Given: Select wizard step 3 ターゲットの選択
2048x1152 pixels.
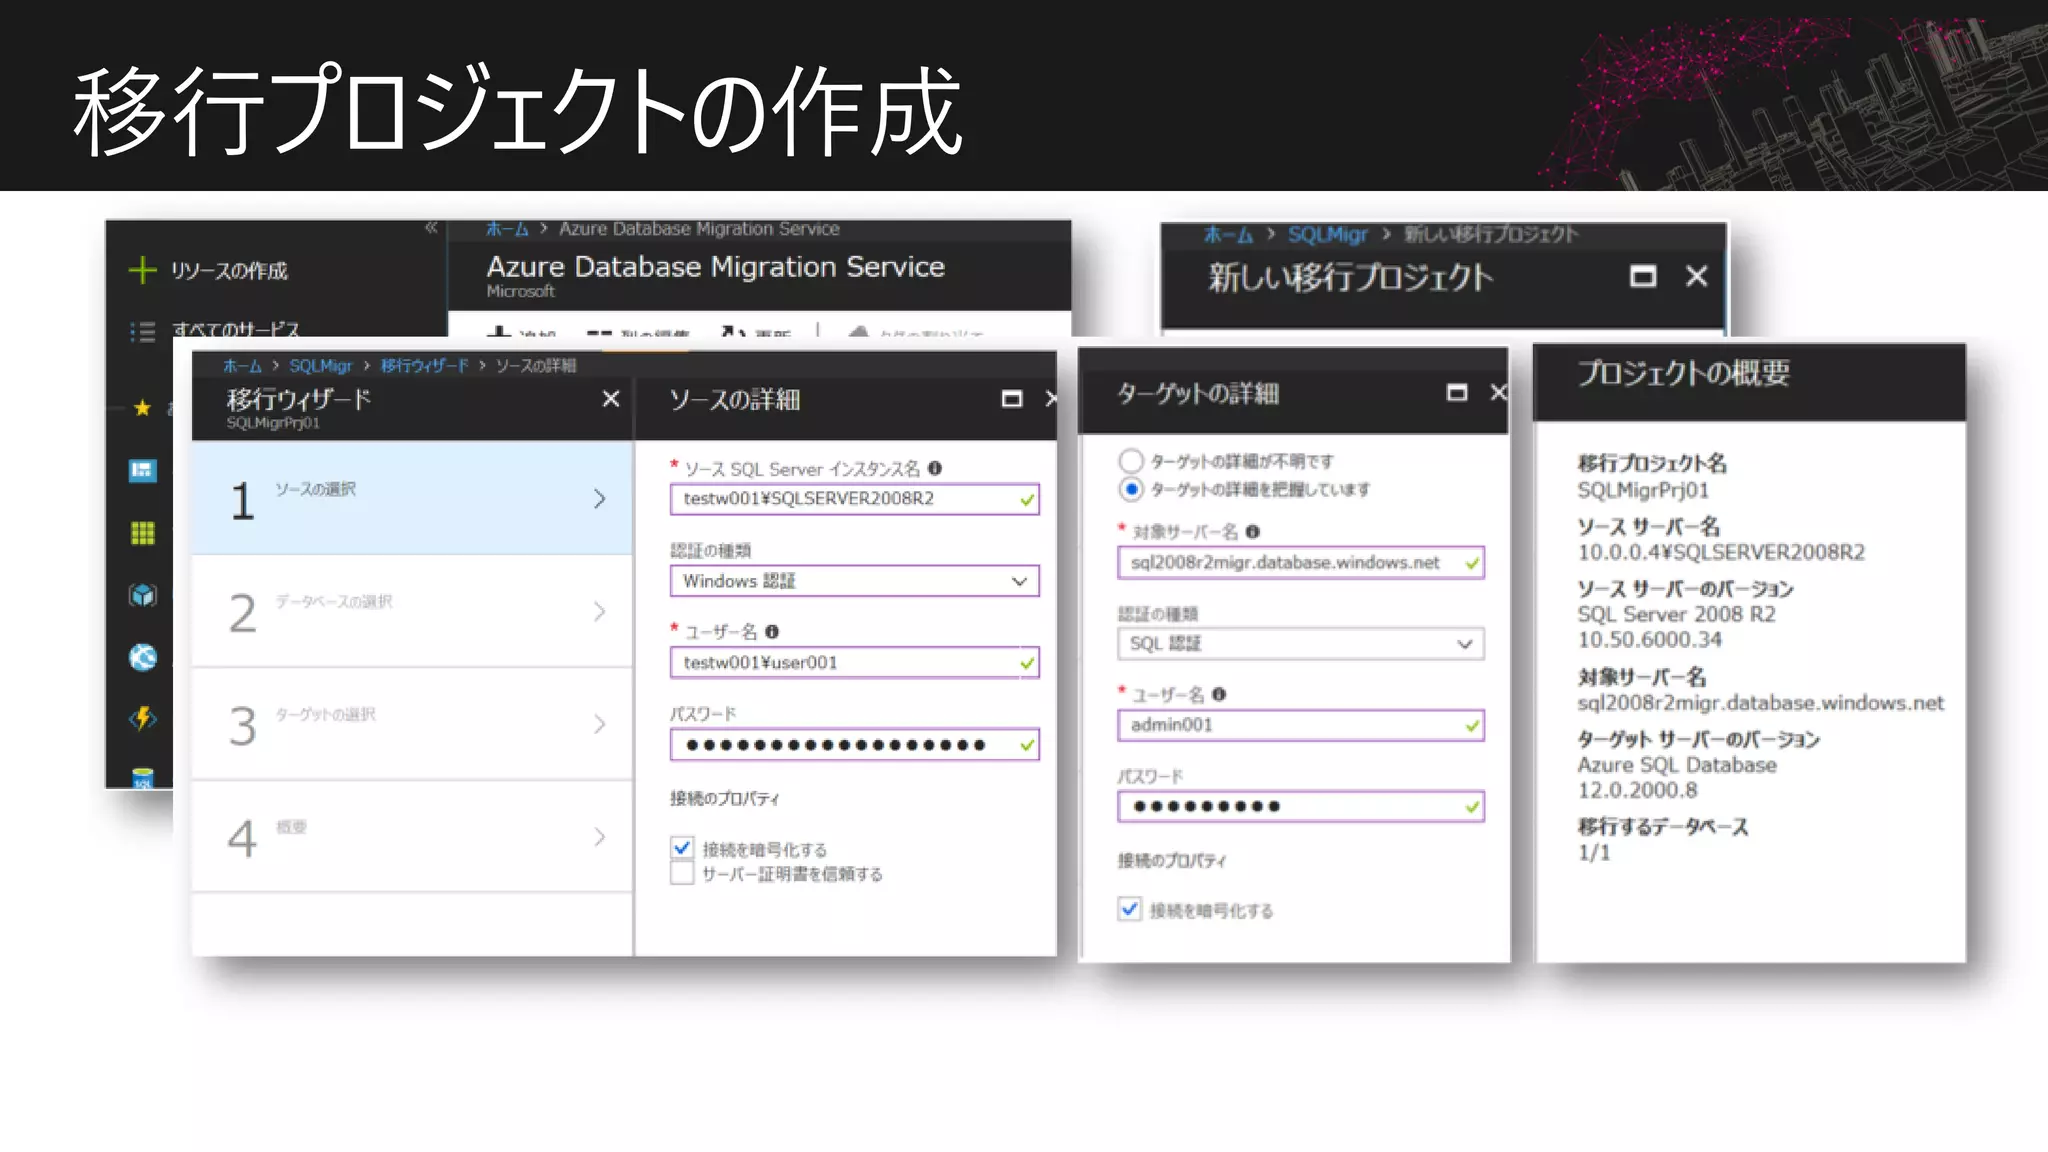Looking at the screenshot, I should [410, 724].
